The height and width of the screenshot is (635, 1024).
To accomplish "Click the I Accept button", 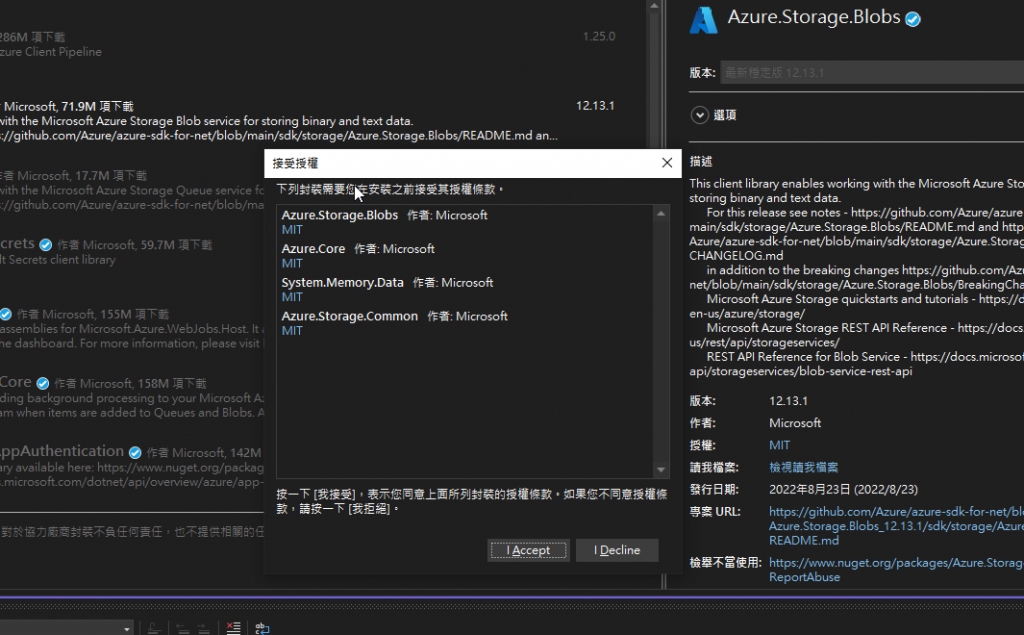I will pyautogui.click(x=528, y=550).
